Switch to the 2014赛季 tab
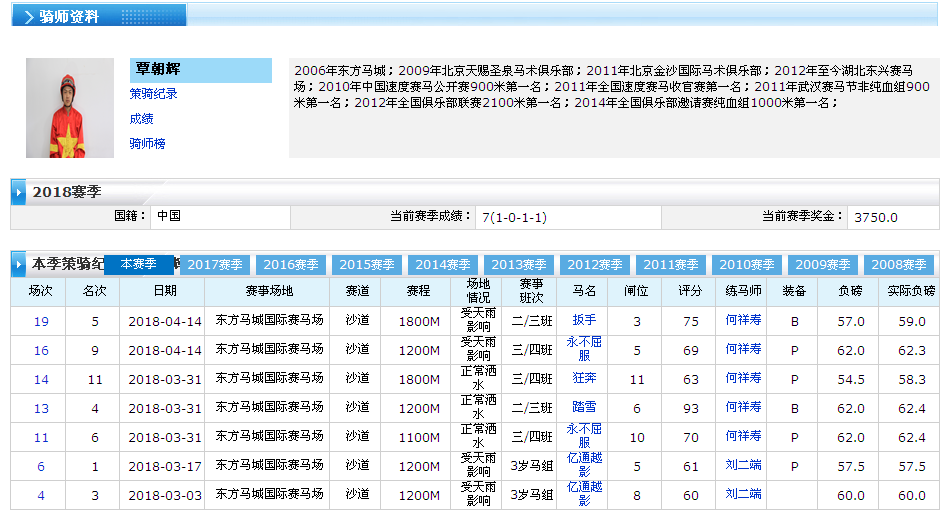 point(443,265)
